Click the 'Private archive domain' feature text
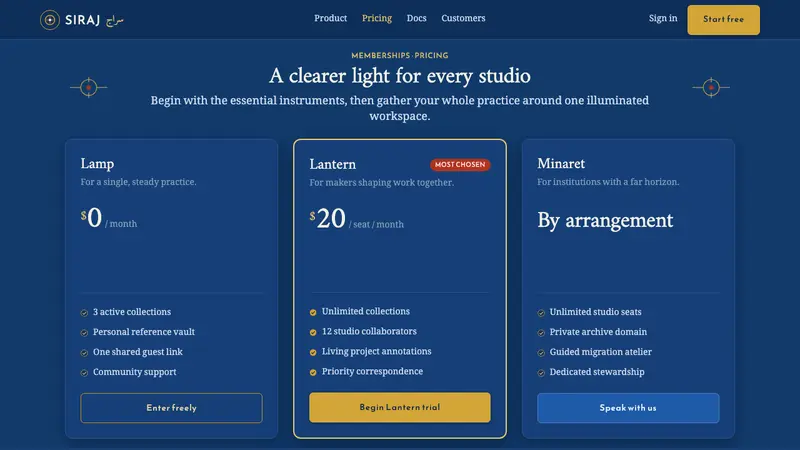The height and width of the screenshot is (450, 800). tap(598, 332)
